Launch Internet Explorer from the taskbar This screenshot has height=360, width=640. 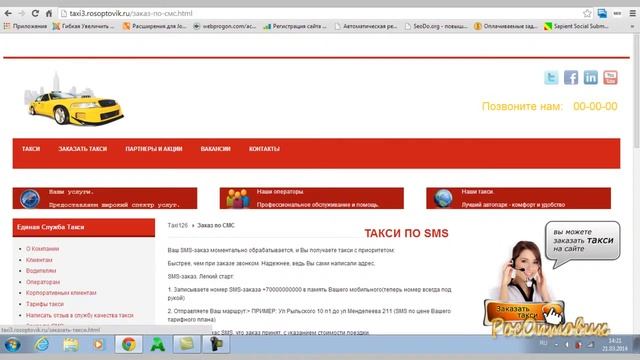click(42, 345)
